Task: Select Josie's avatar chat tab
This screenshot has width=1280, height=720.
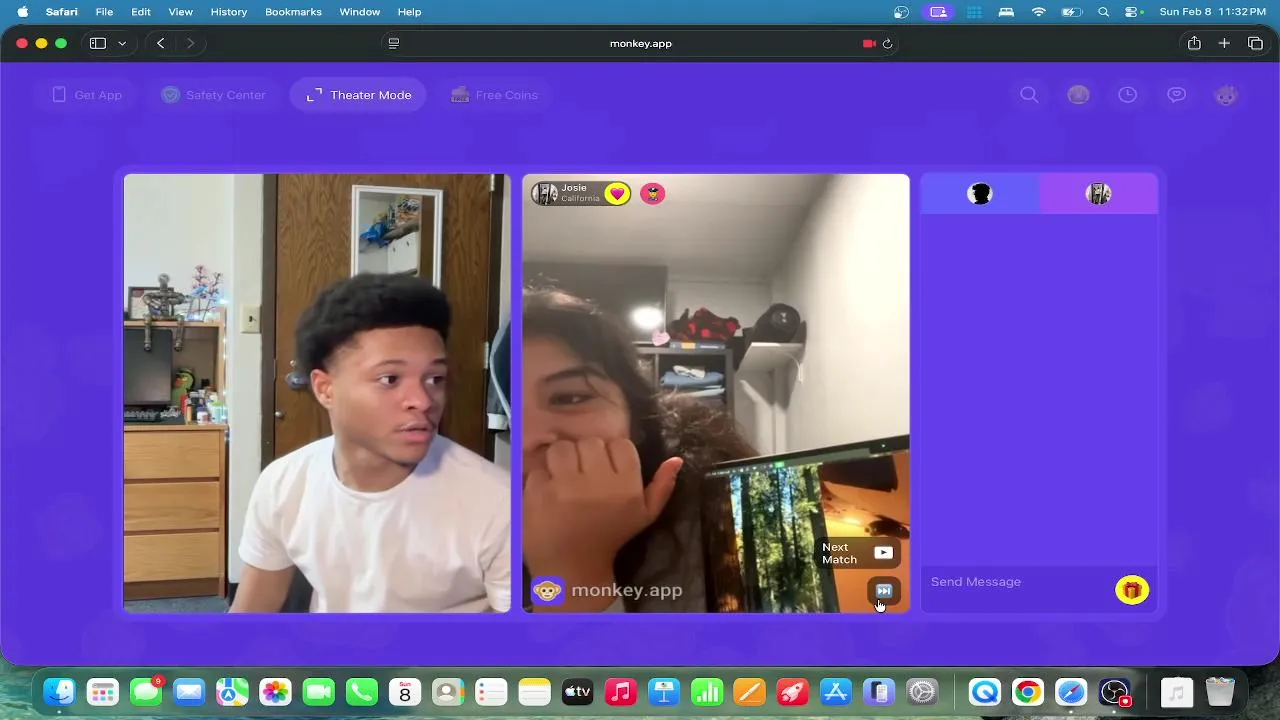Action: [1098, 194]
